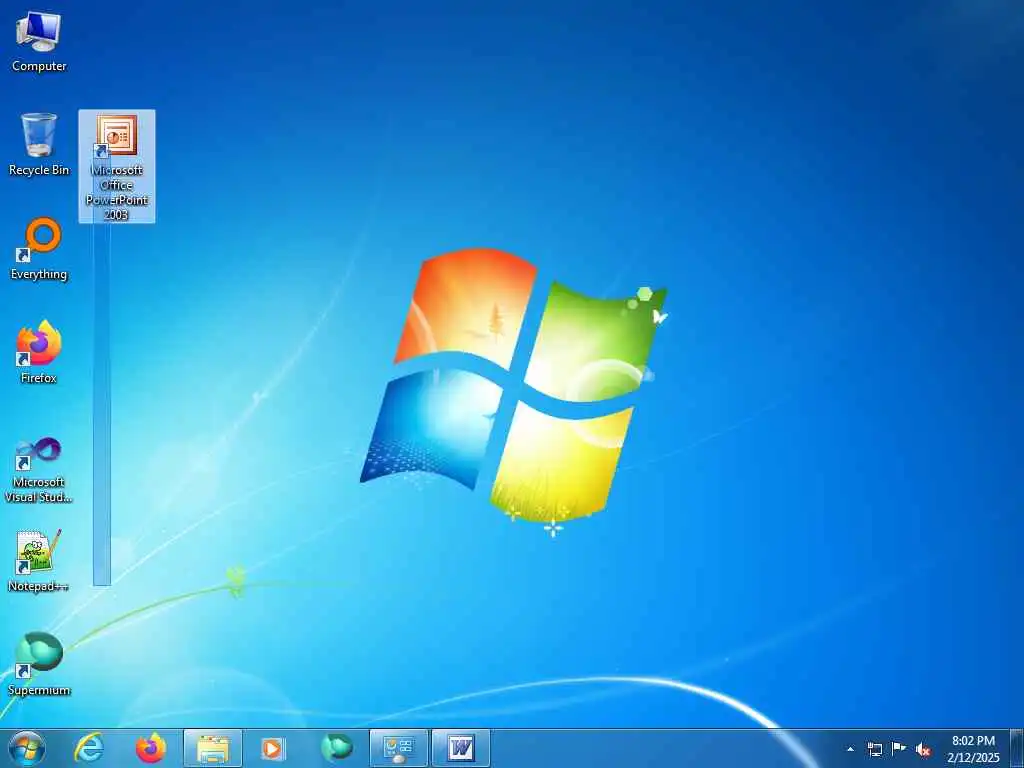
Task: Launch Firefox from the taskbar
Action: click(151, 748)
